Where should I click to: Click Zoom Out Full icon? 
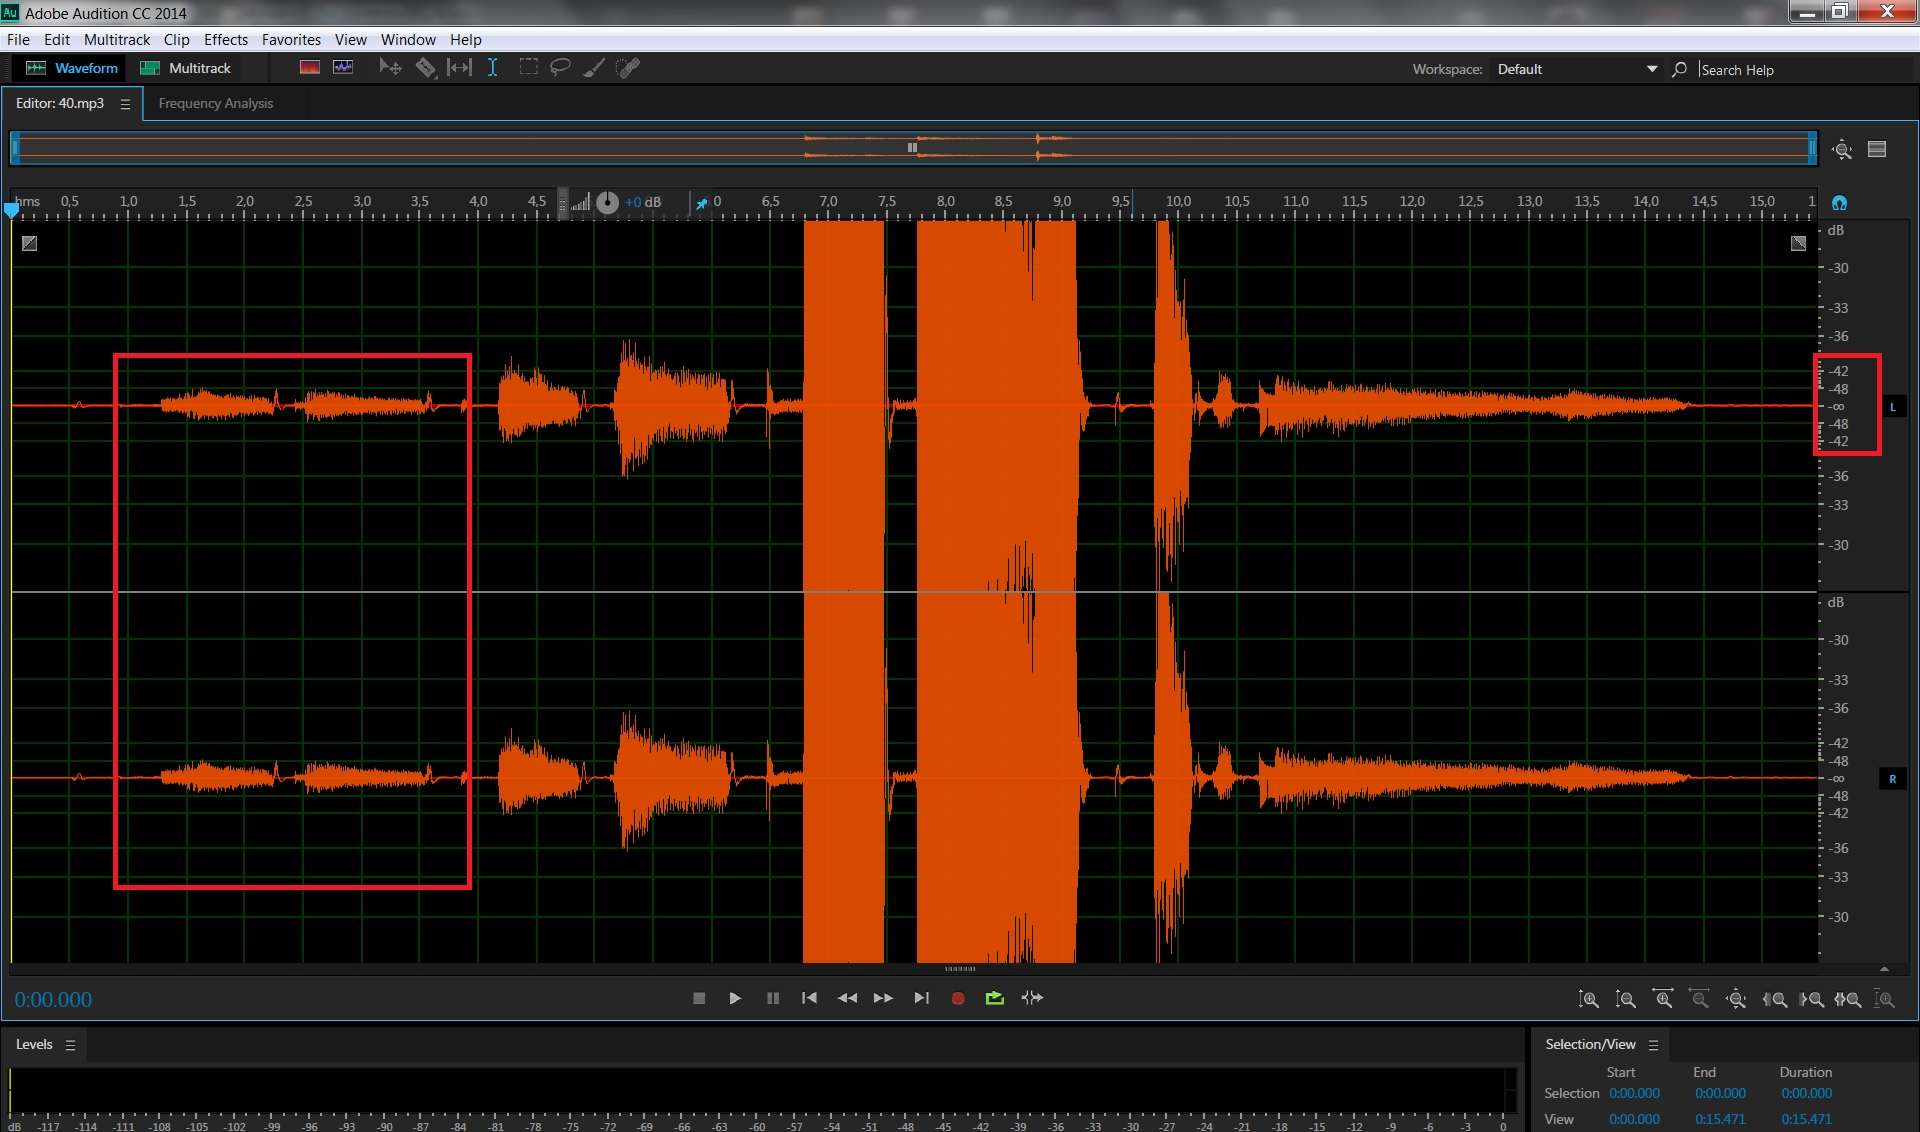click(1736, 999)
